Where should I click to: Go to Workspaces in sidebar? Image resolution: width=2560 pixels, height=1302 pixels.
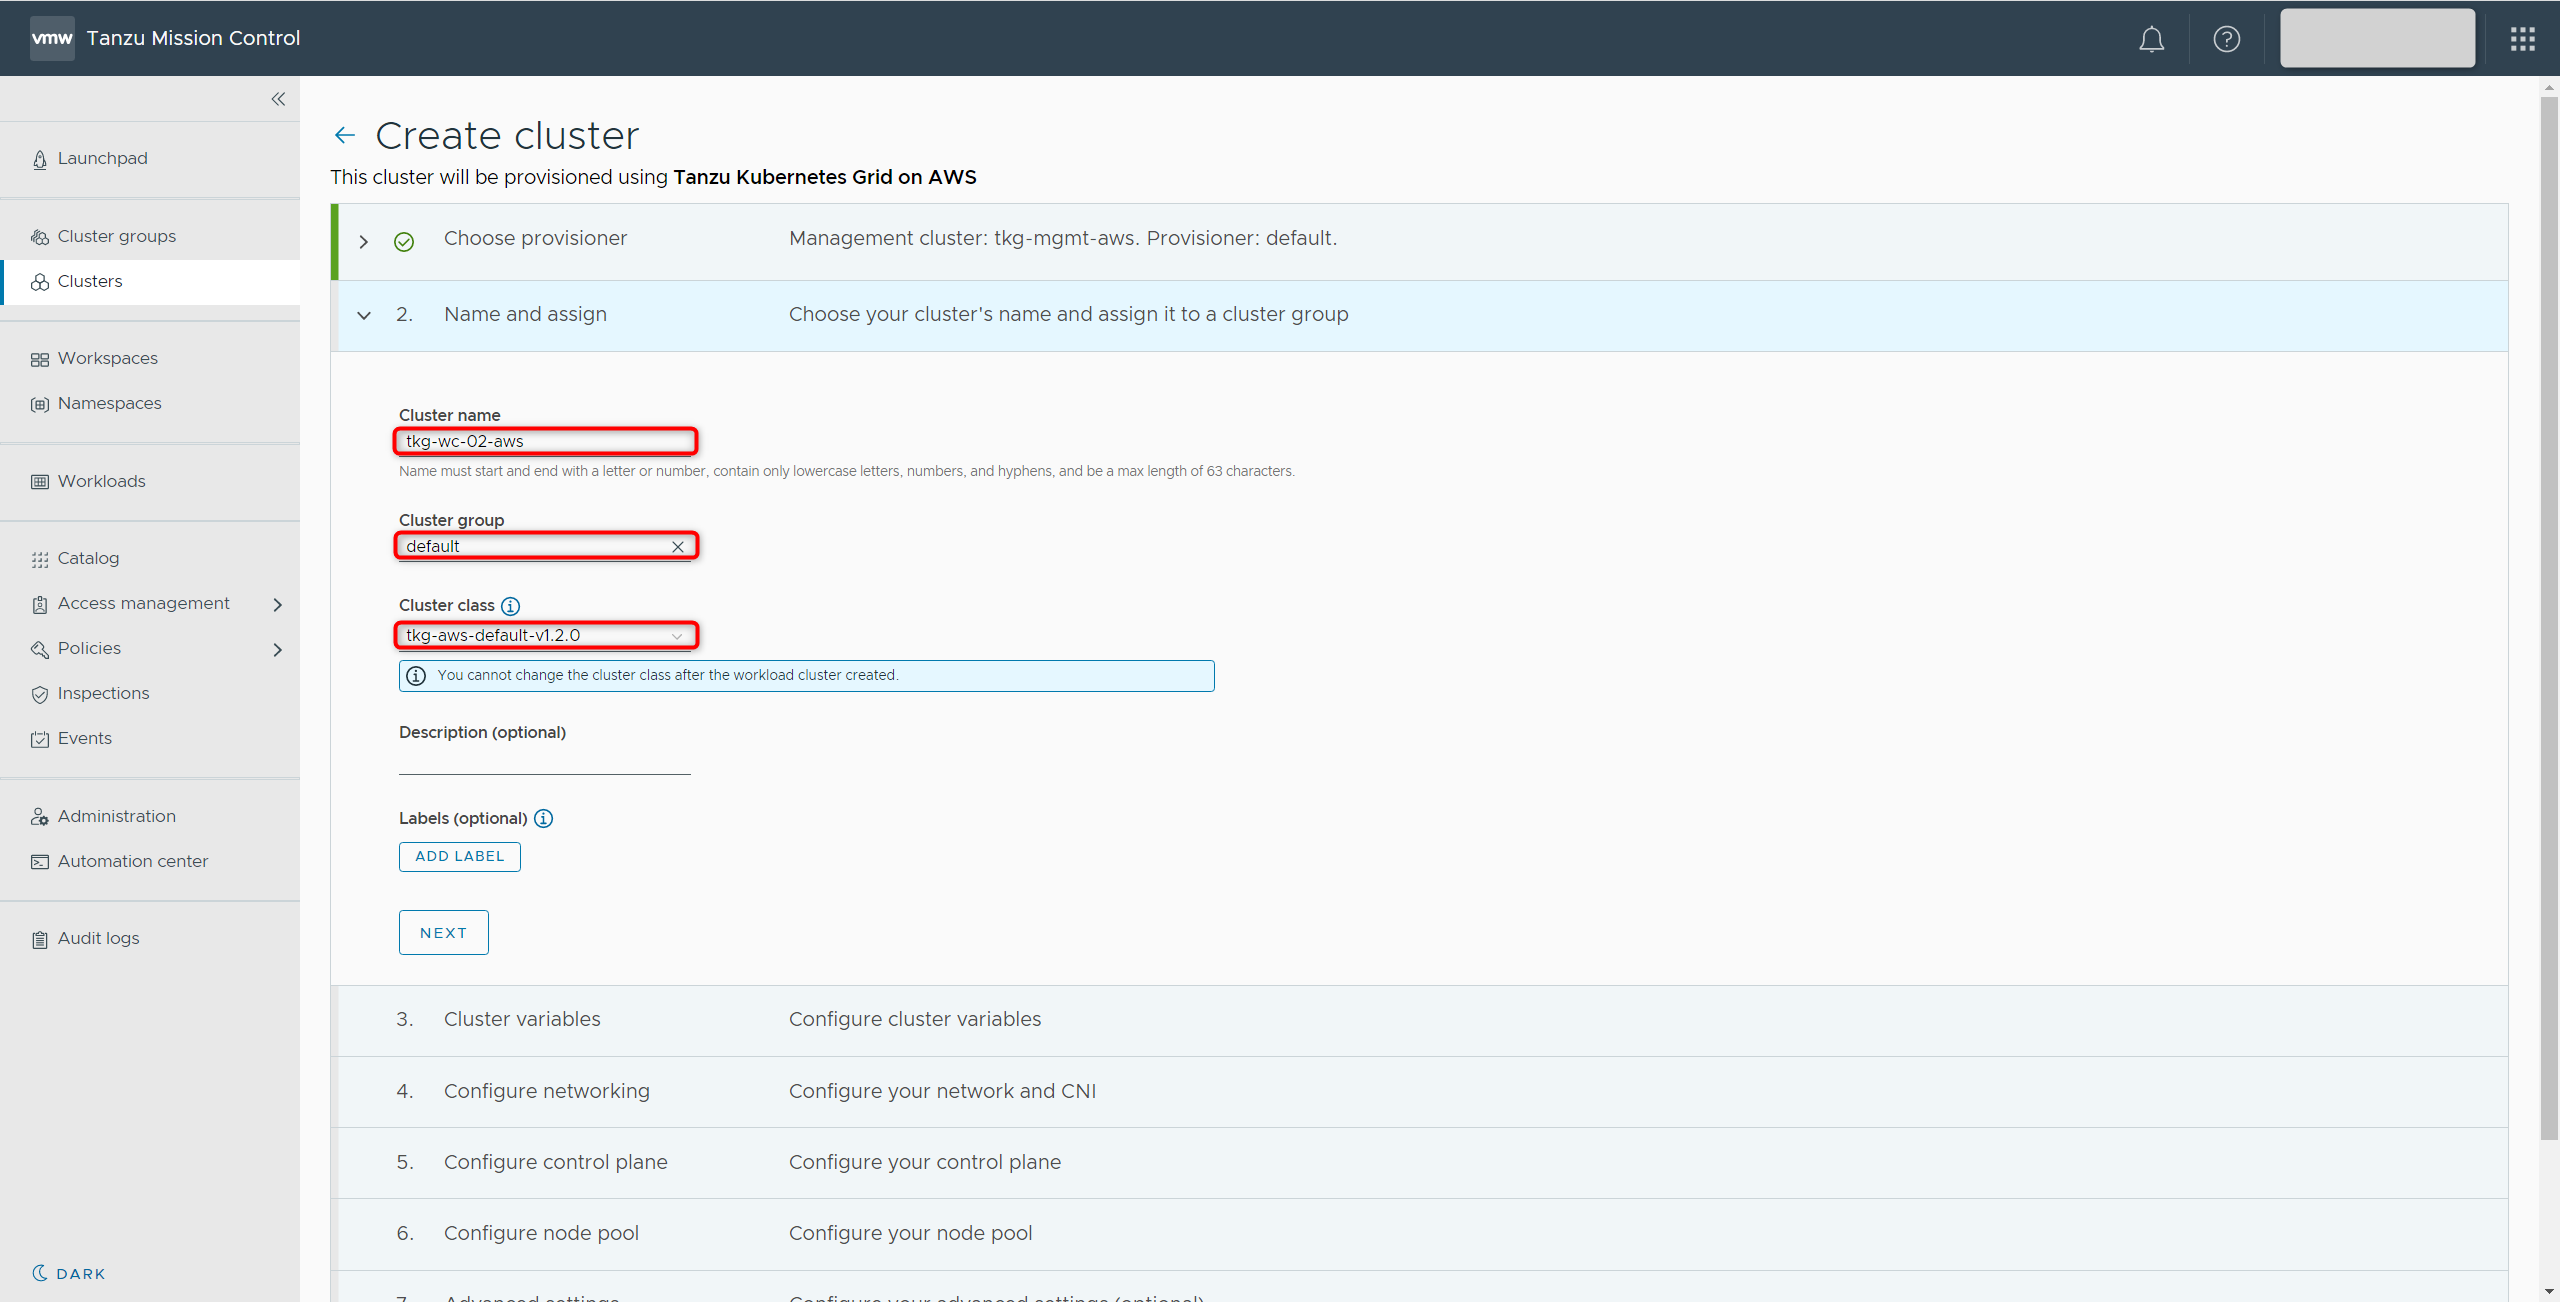pos(107,359)
